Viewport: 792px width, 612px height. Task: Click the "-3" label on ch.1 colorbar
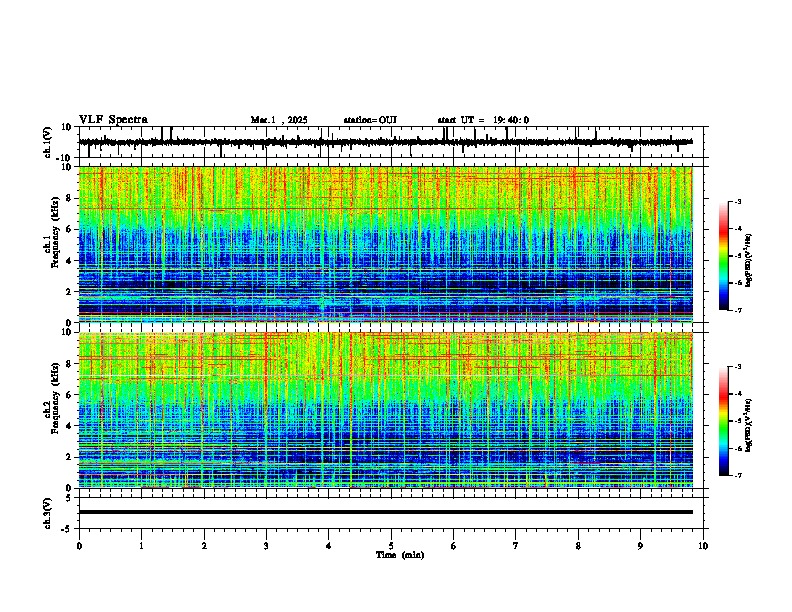pyautogui.click(x=737, y=201)
